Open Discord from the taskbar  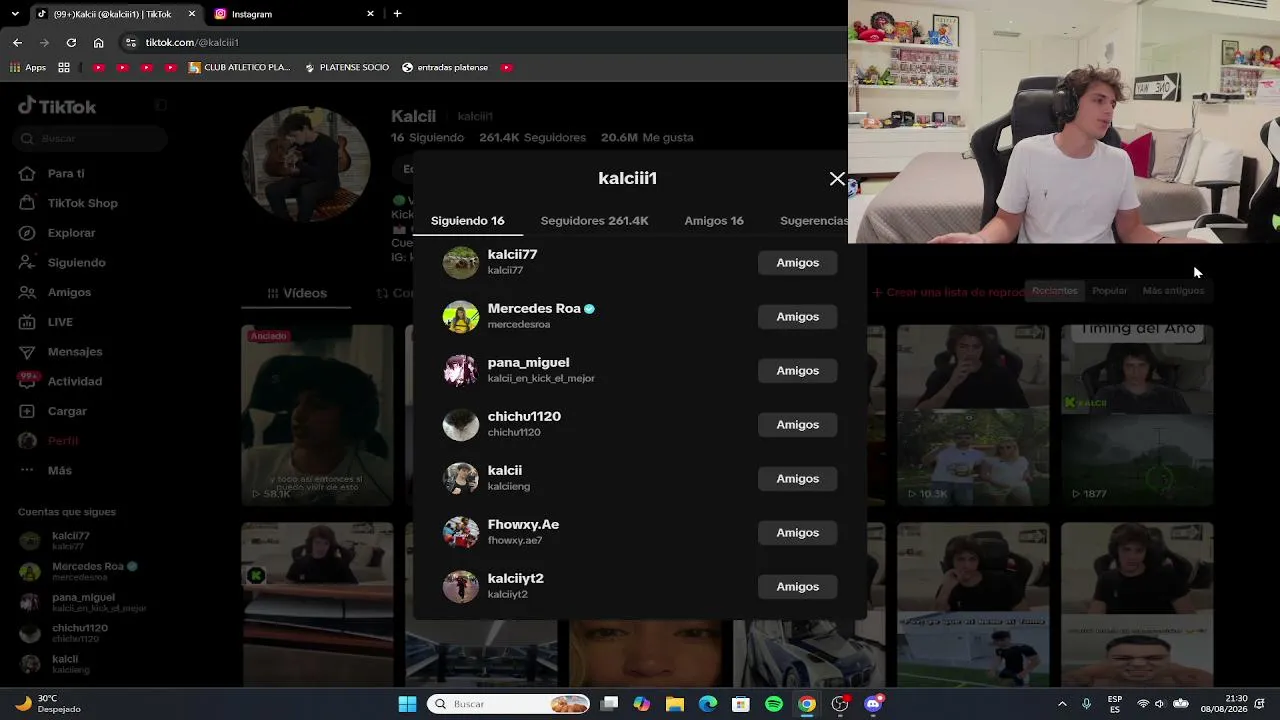click(x=873, y=704)
